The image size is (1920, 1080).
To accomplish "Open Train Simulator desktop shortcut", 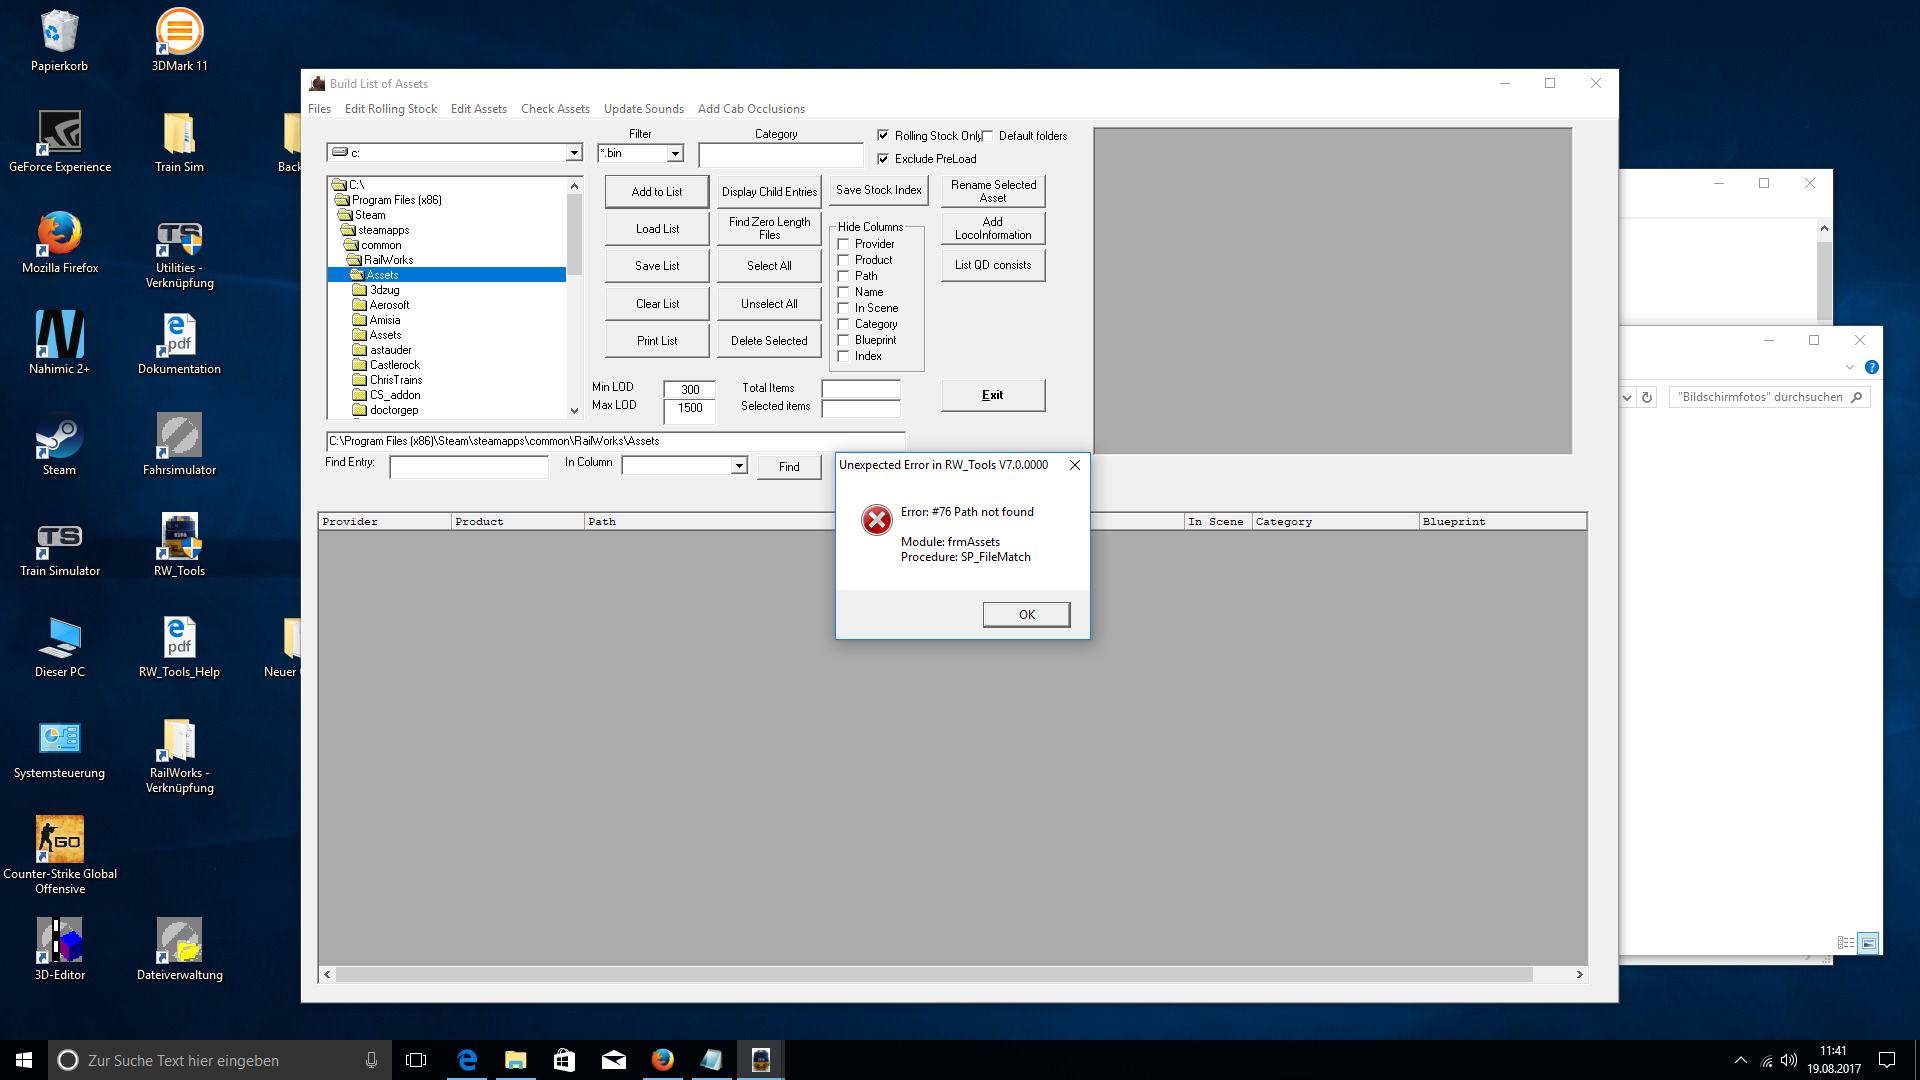I will click(59, 540).
